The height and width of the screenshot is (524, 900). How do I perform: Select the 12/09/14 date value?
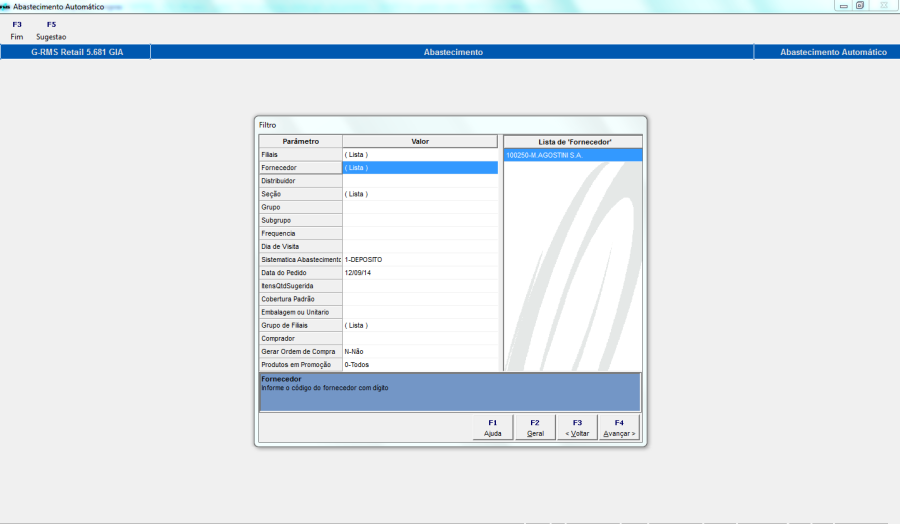(420, 273)
